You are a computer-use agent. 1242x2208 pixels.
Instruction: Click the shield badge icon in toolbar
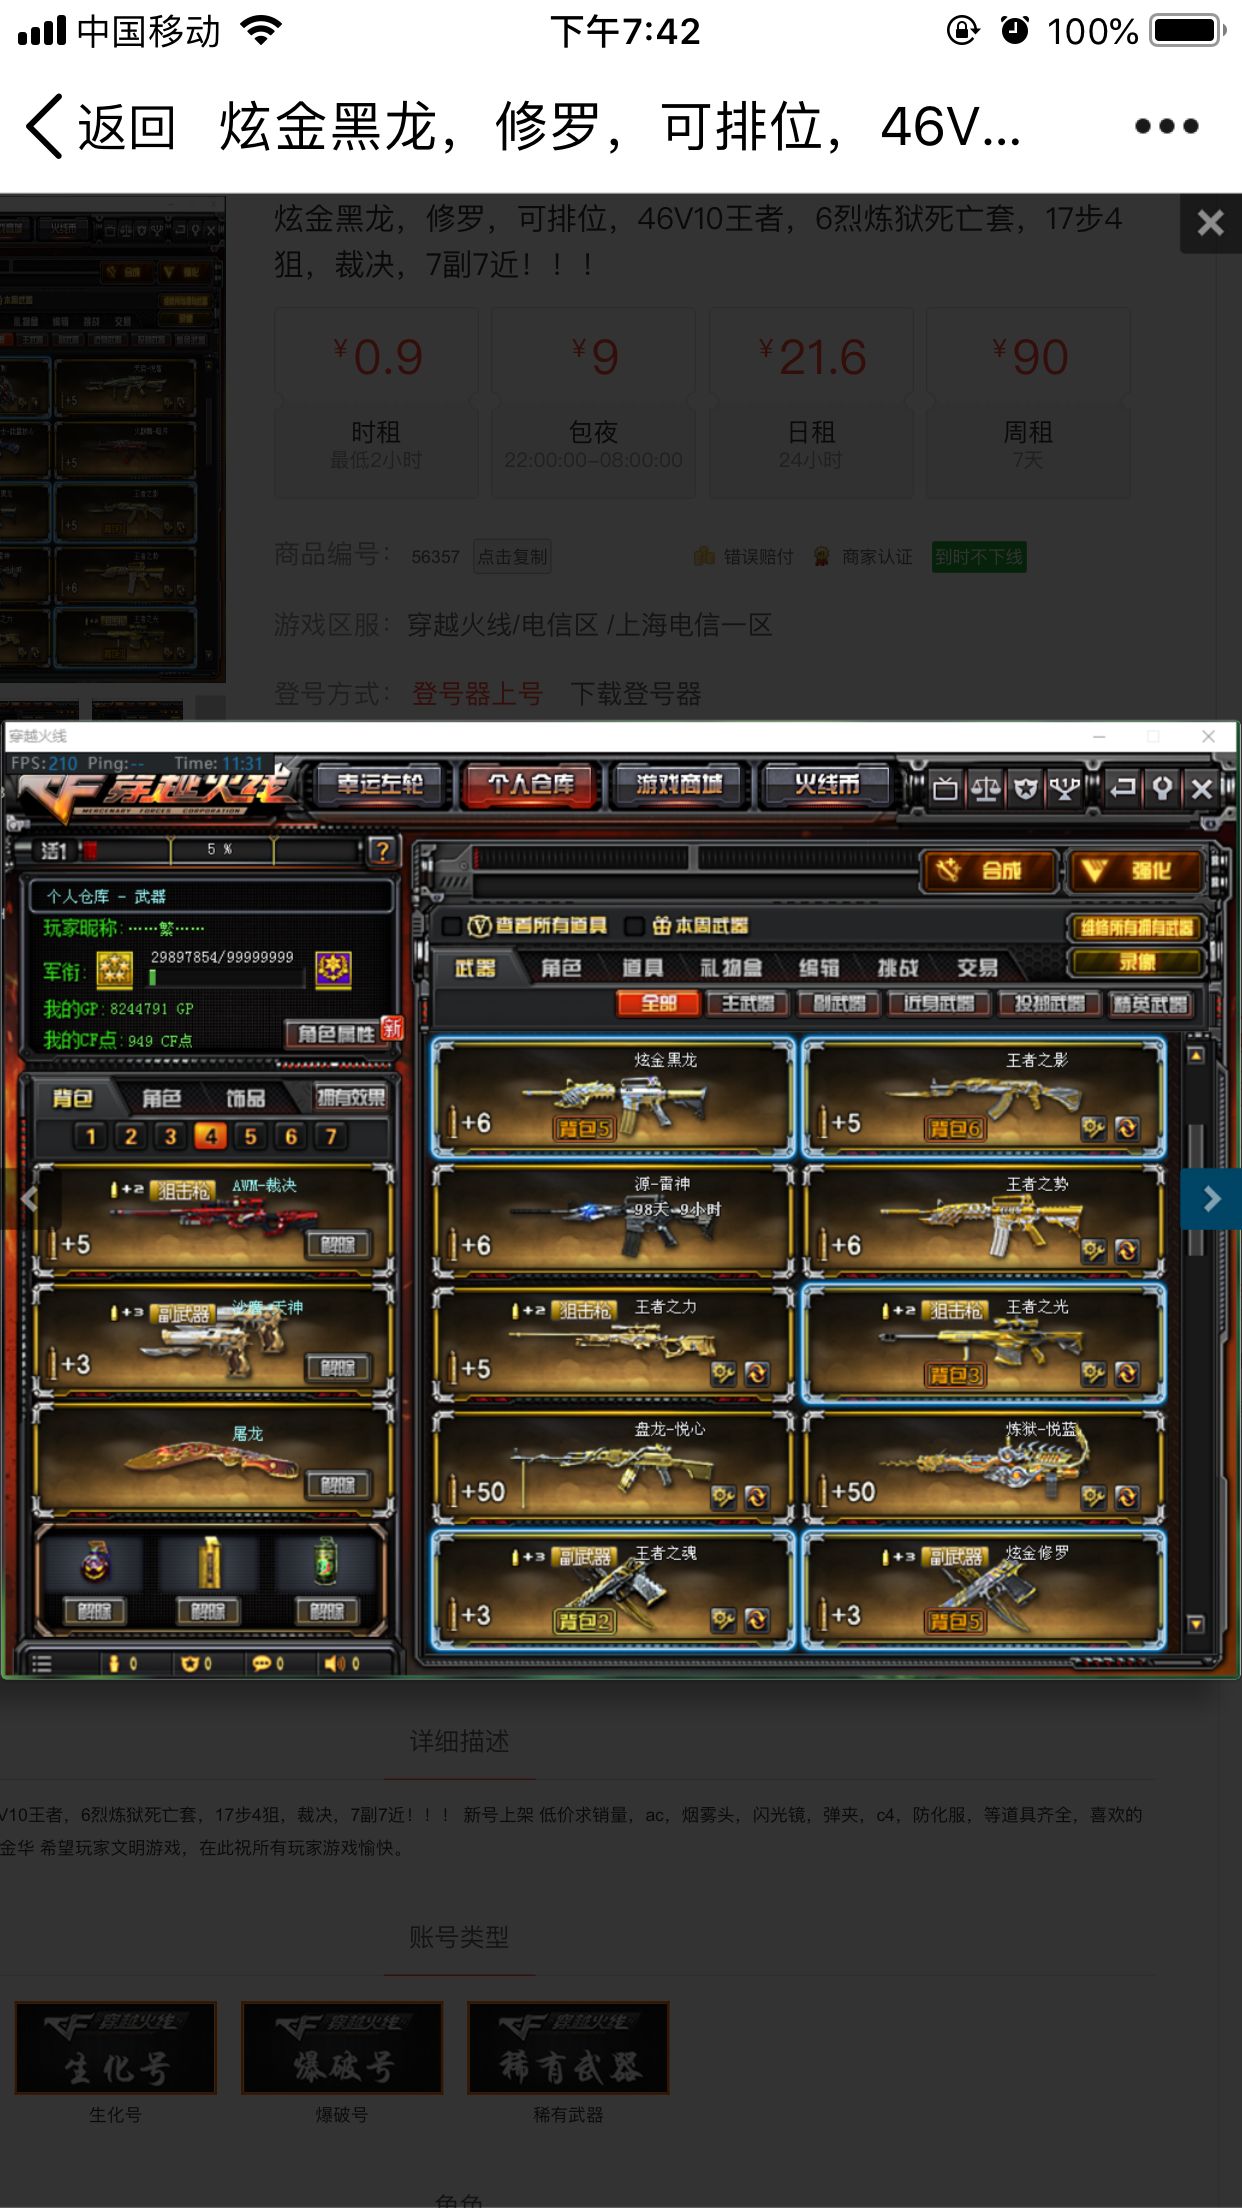click(1025, 789)
